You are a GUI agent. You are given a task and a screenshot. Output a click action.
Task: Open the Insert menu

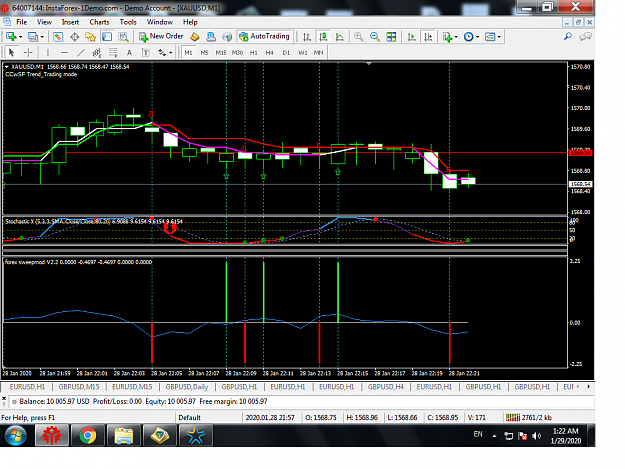click(x=70, y=22)
